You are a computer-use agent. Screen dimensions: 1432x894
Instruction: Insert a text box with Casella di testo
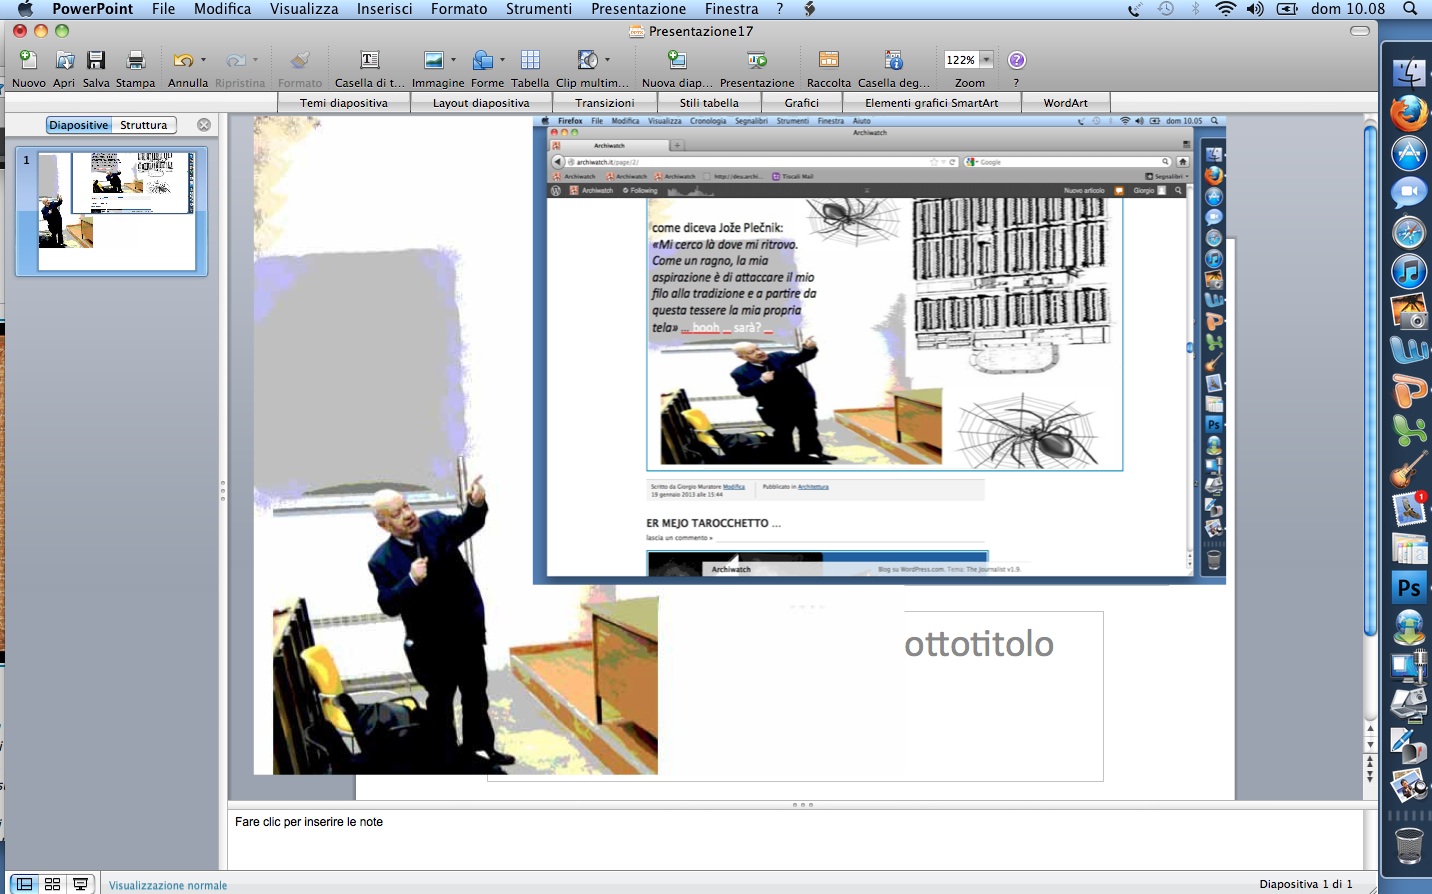click(369, 61)
